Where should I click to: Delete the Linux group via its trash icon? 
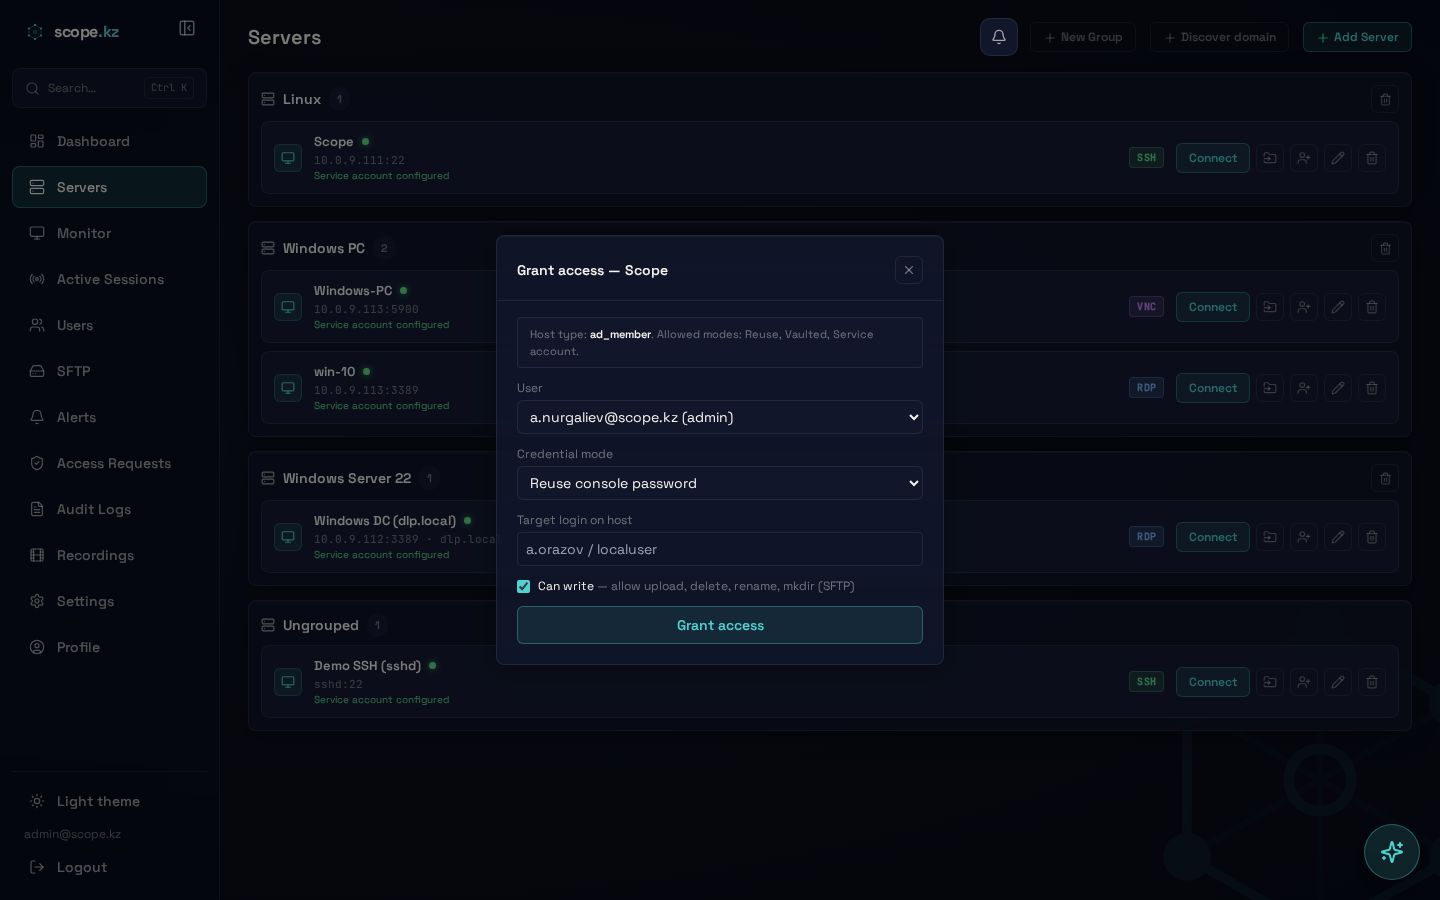[x=1385, y=99]
